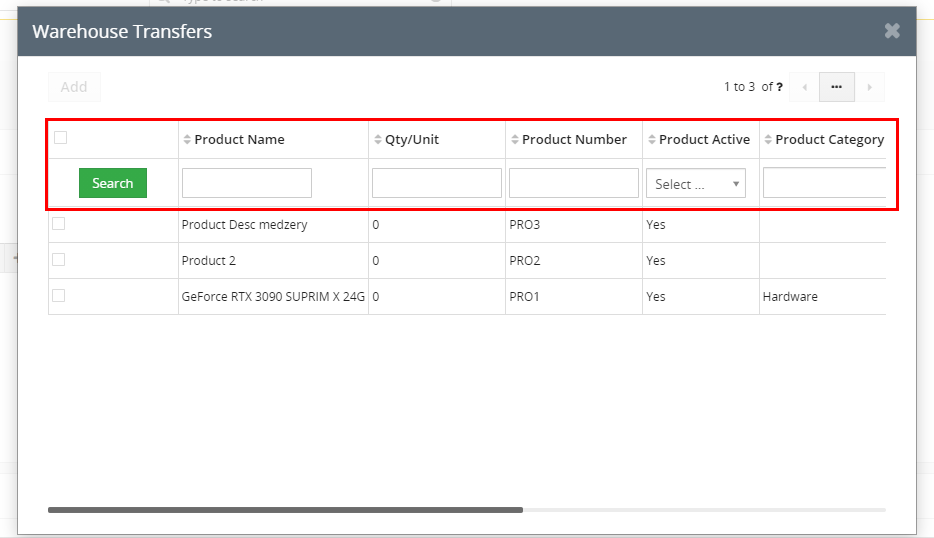Go to next page arrow
Image resolution: width=934 pixels, height=538 pixels.
pos(869,87)
